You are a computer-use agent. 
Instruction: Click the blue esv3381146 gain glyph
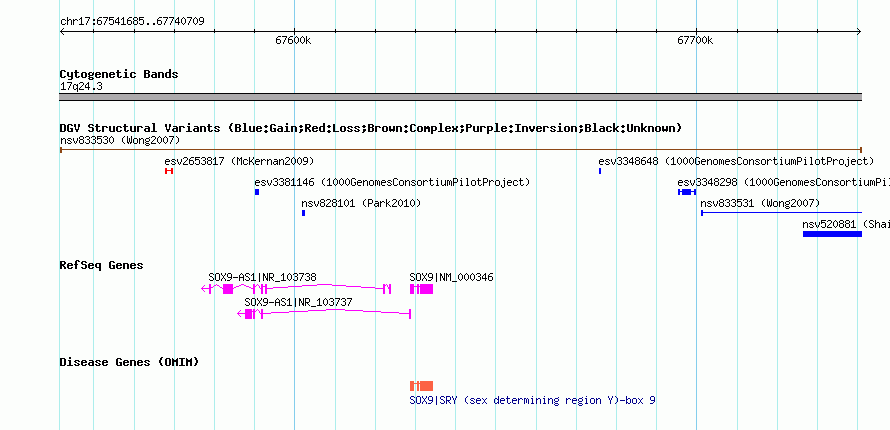point(257,192)
